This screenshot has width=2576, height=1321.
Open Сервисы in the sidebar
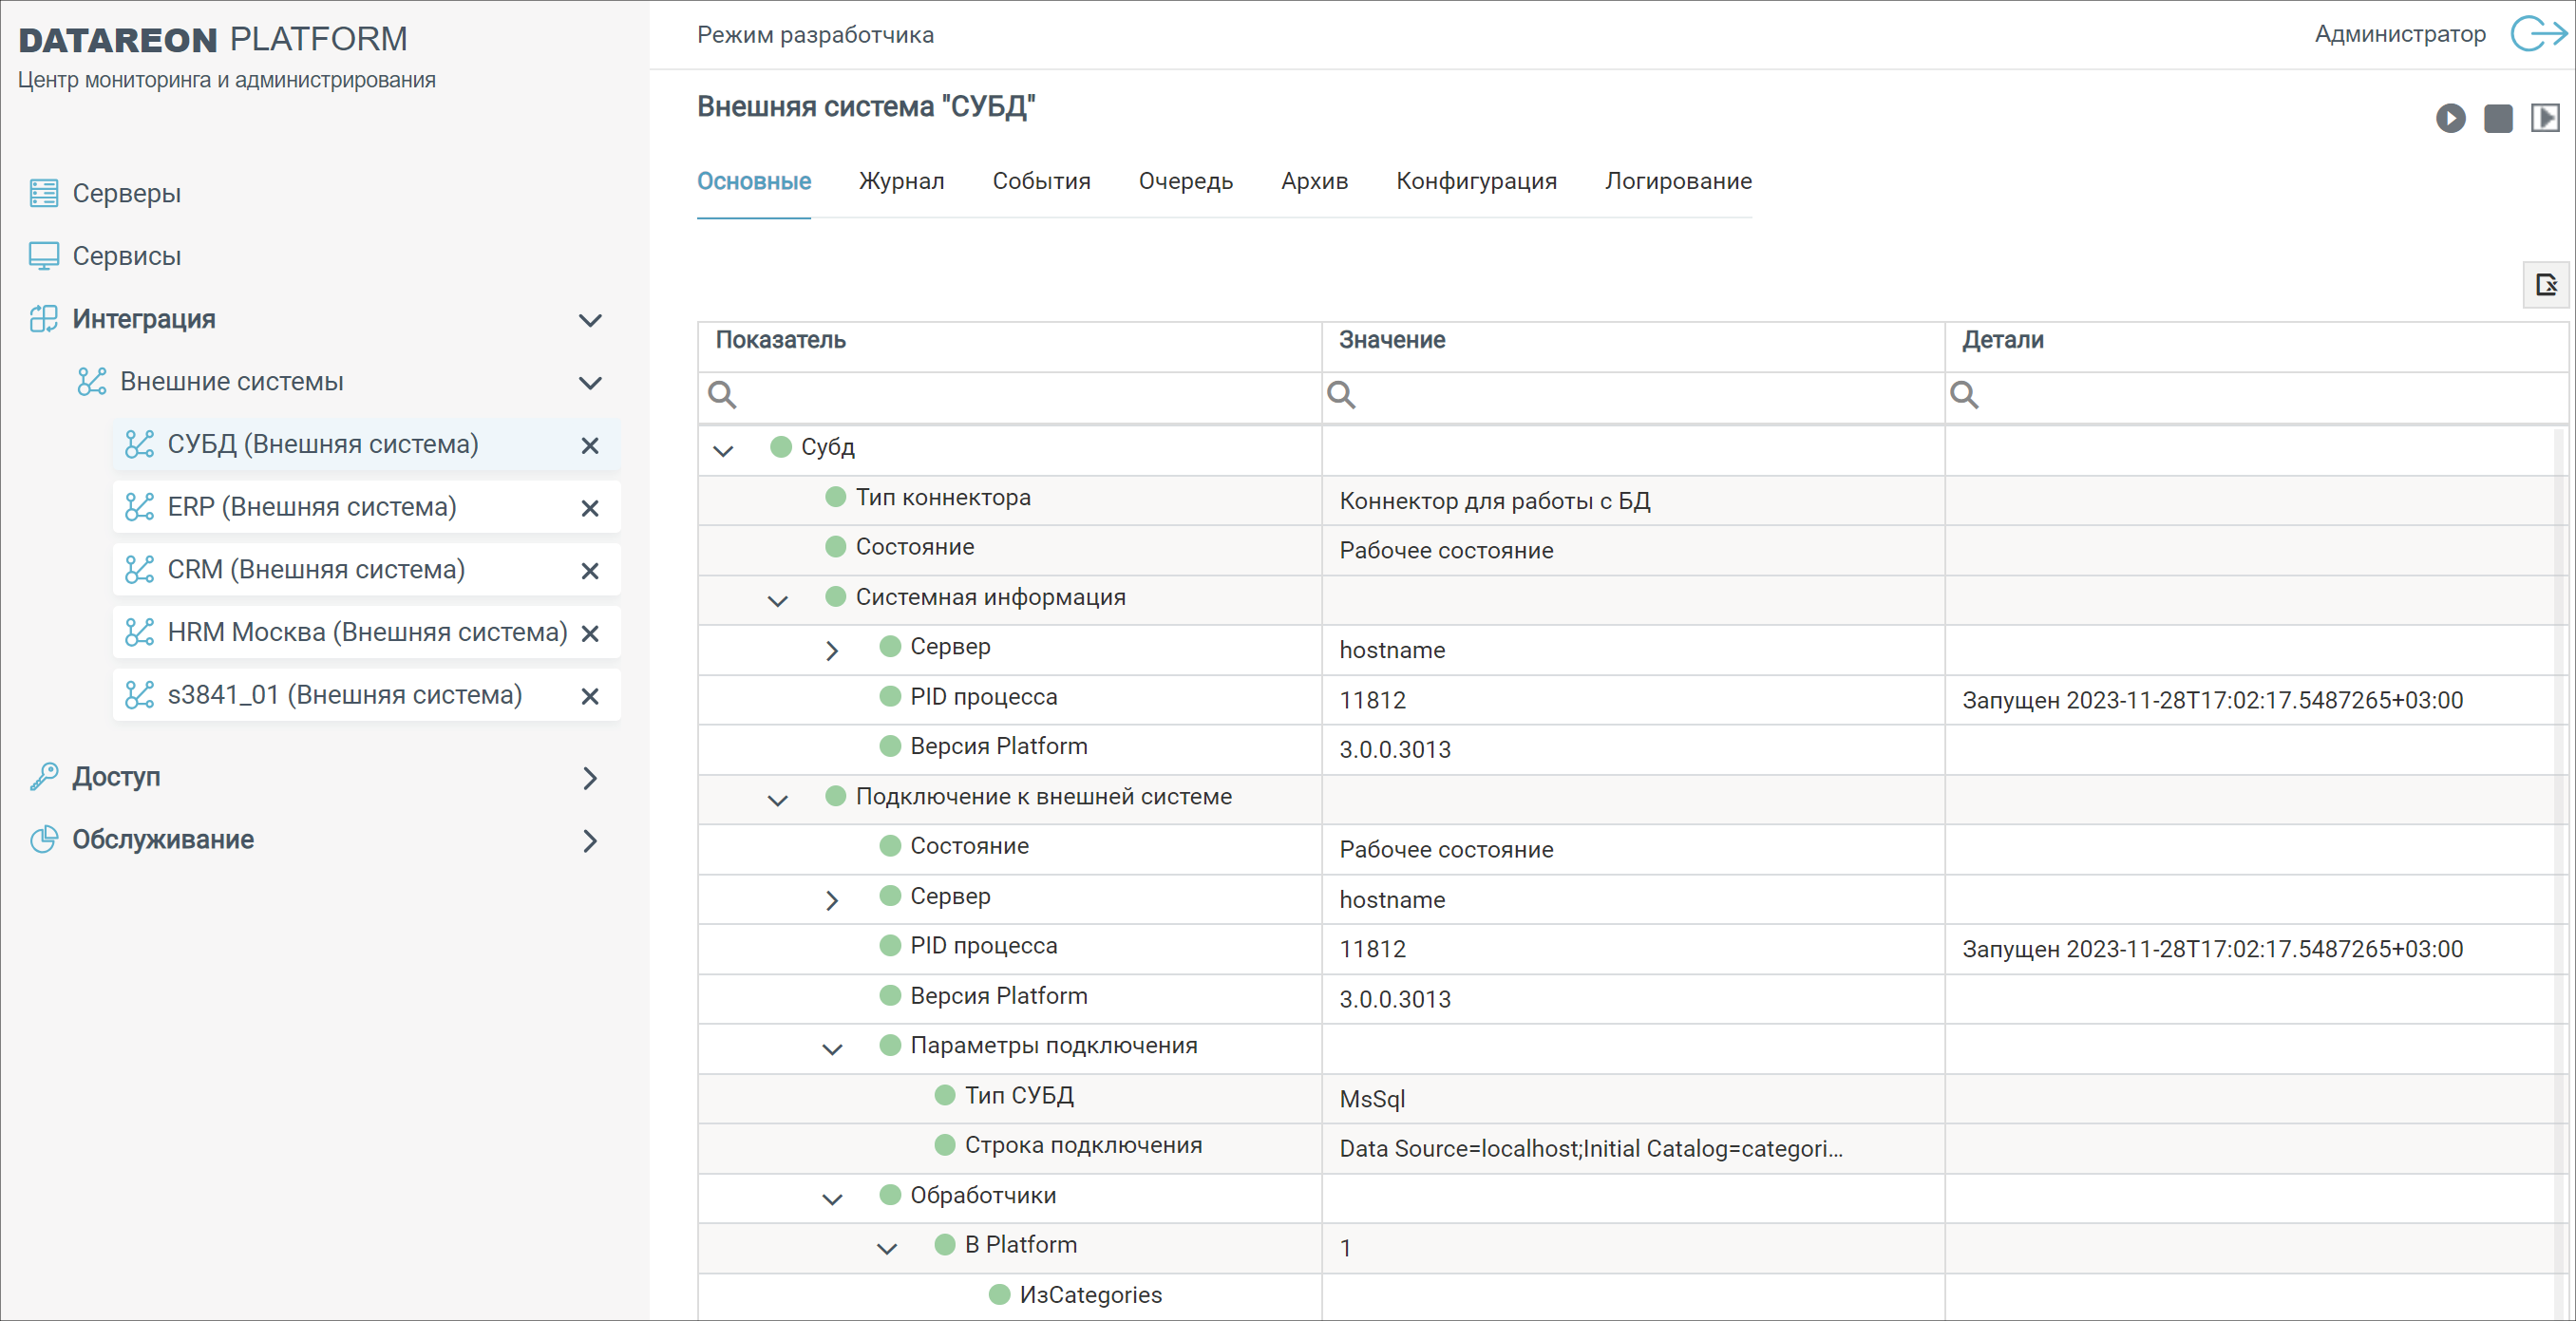tap(126, 256)
